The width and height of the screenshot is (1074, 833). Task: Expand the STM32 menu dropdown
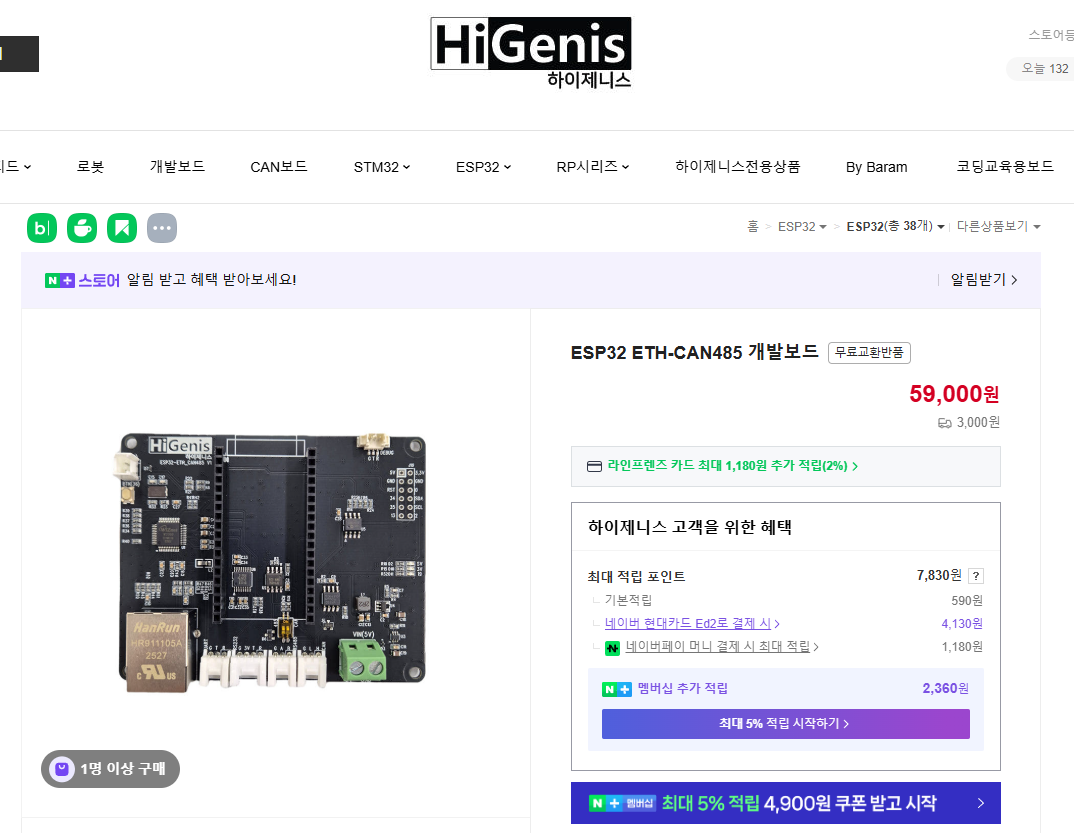point(382,167)
